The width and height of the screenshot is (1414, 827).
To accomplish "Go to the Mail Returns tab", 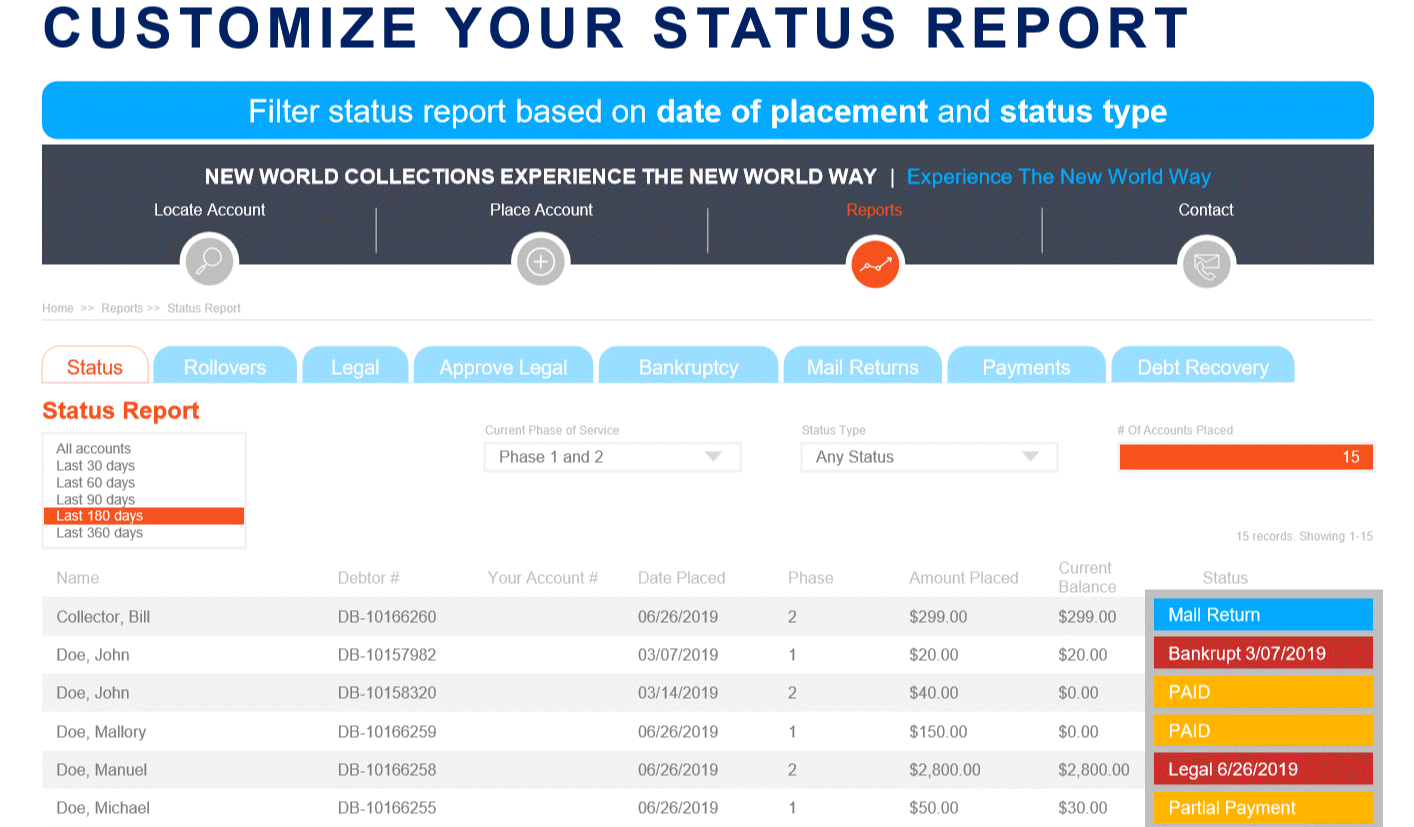I will pyautogui.click(x=863, y=366).
